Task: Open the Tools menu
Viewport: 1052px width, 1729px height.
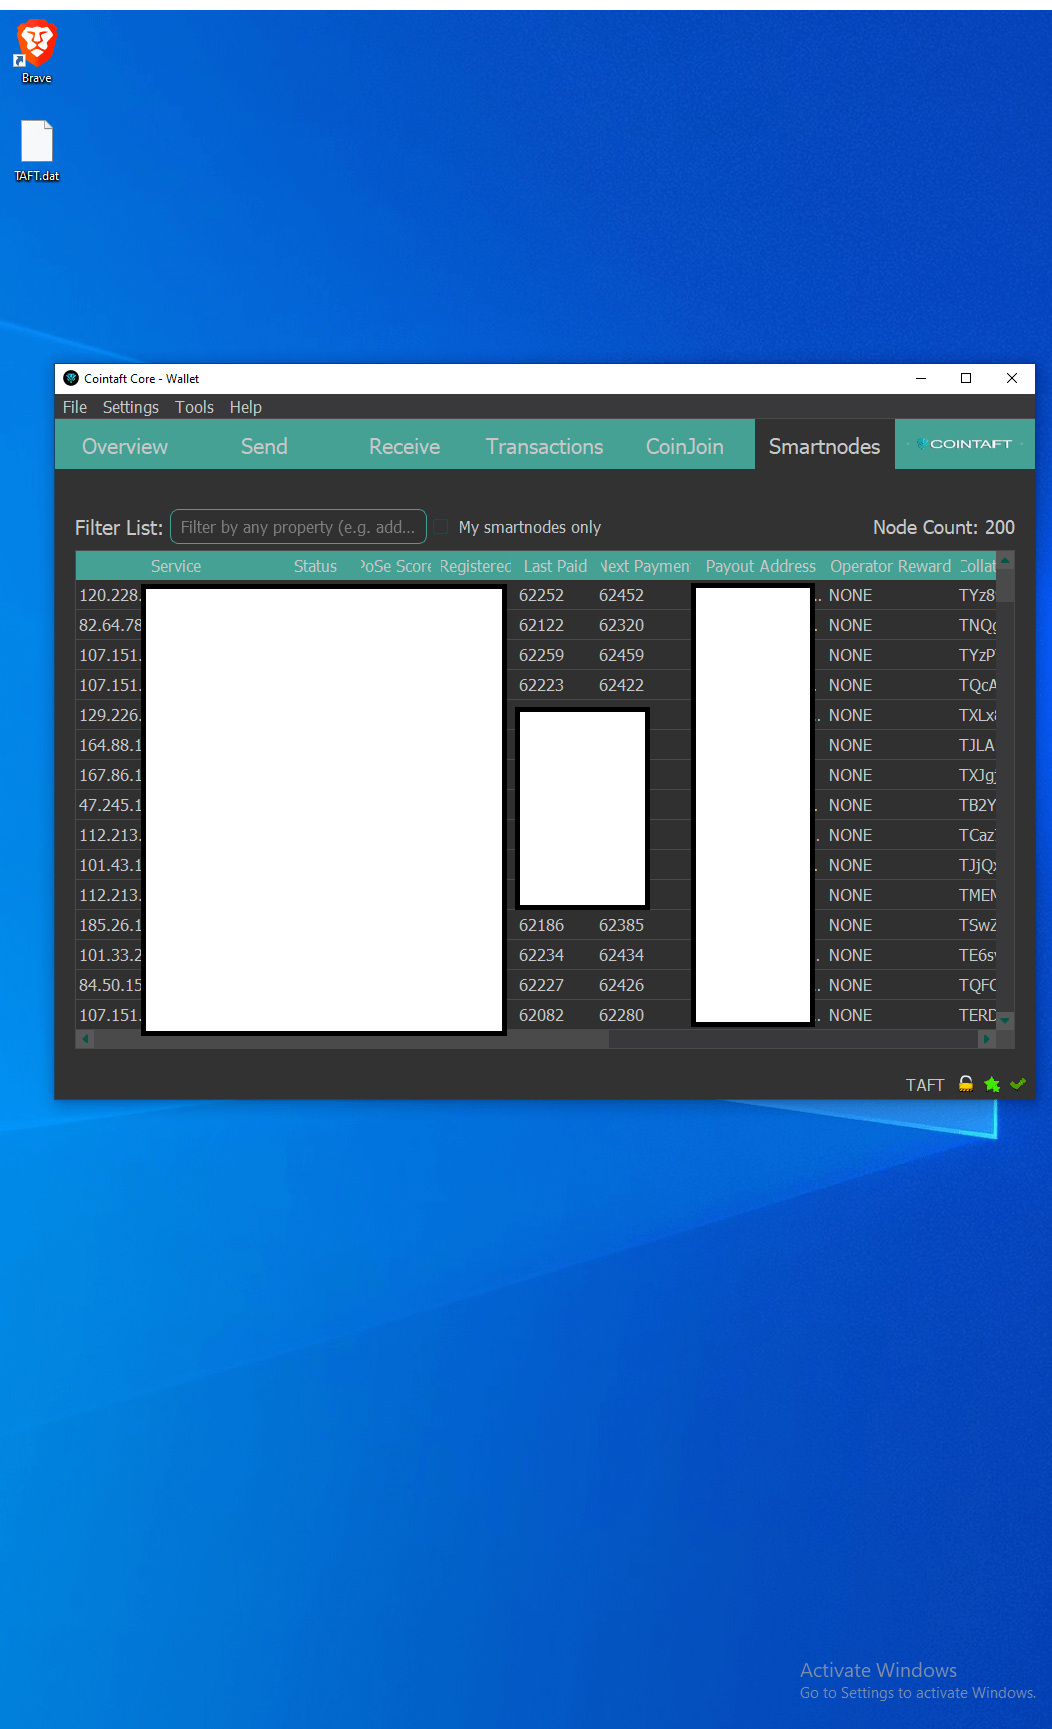Action: pyautogui.click(x=194, y=407)
